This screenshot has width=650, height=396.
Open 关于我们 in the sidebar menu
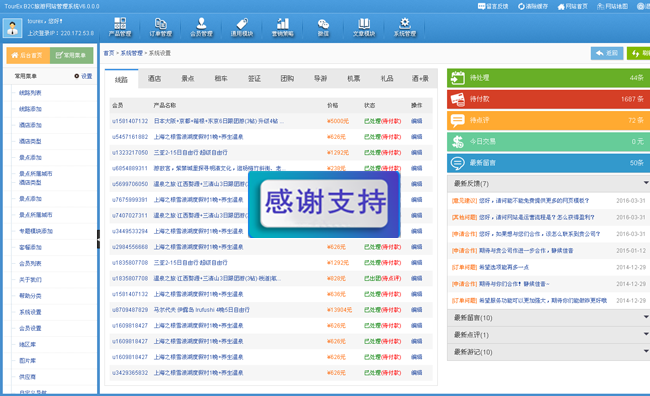30,279
